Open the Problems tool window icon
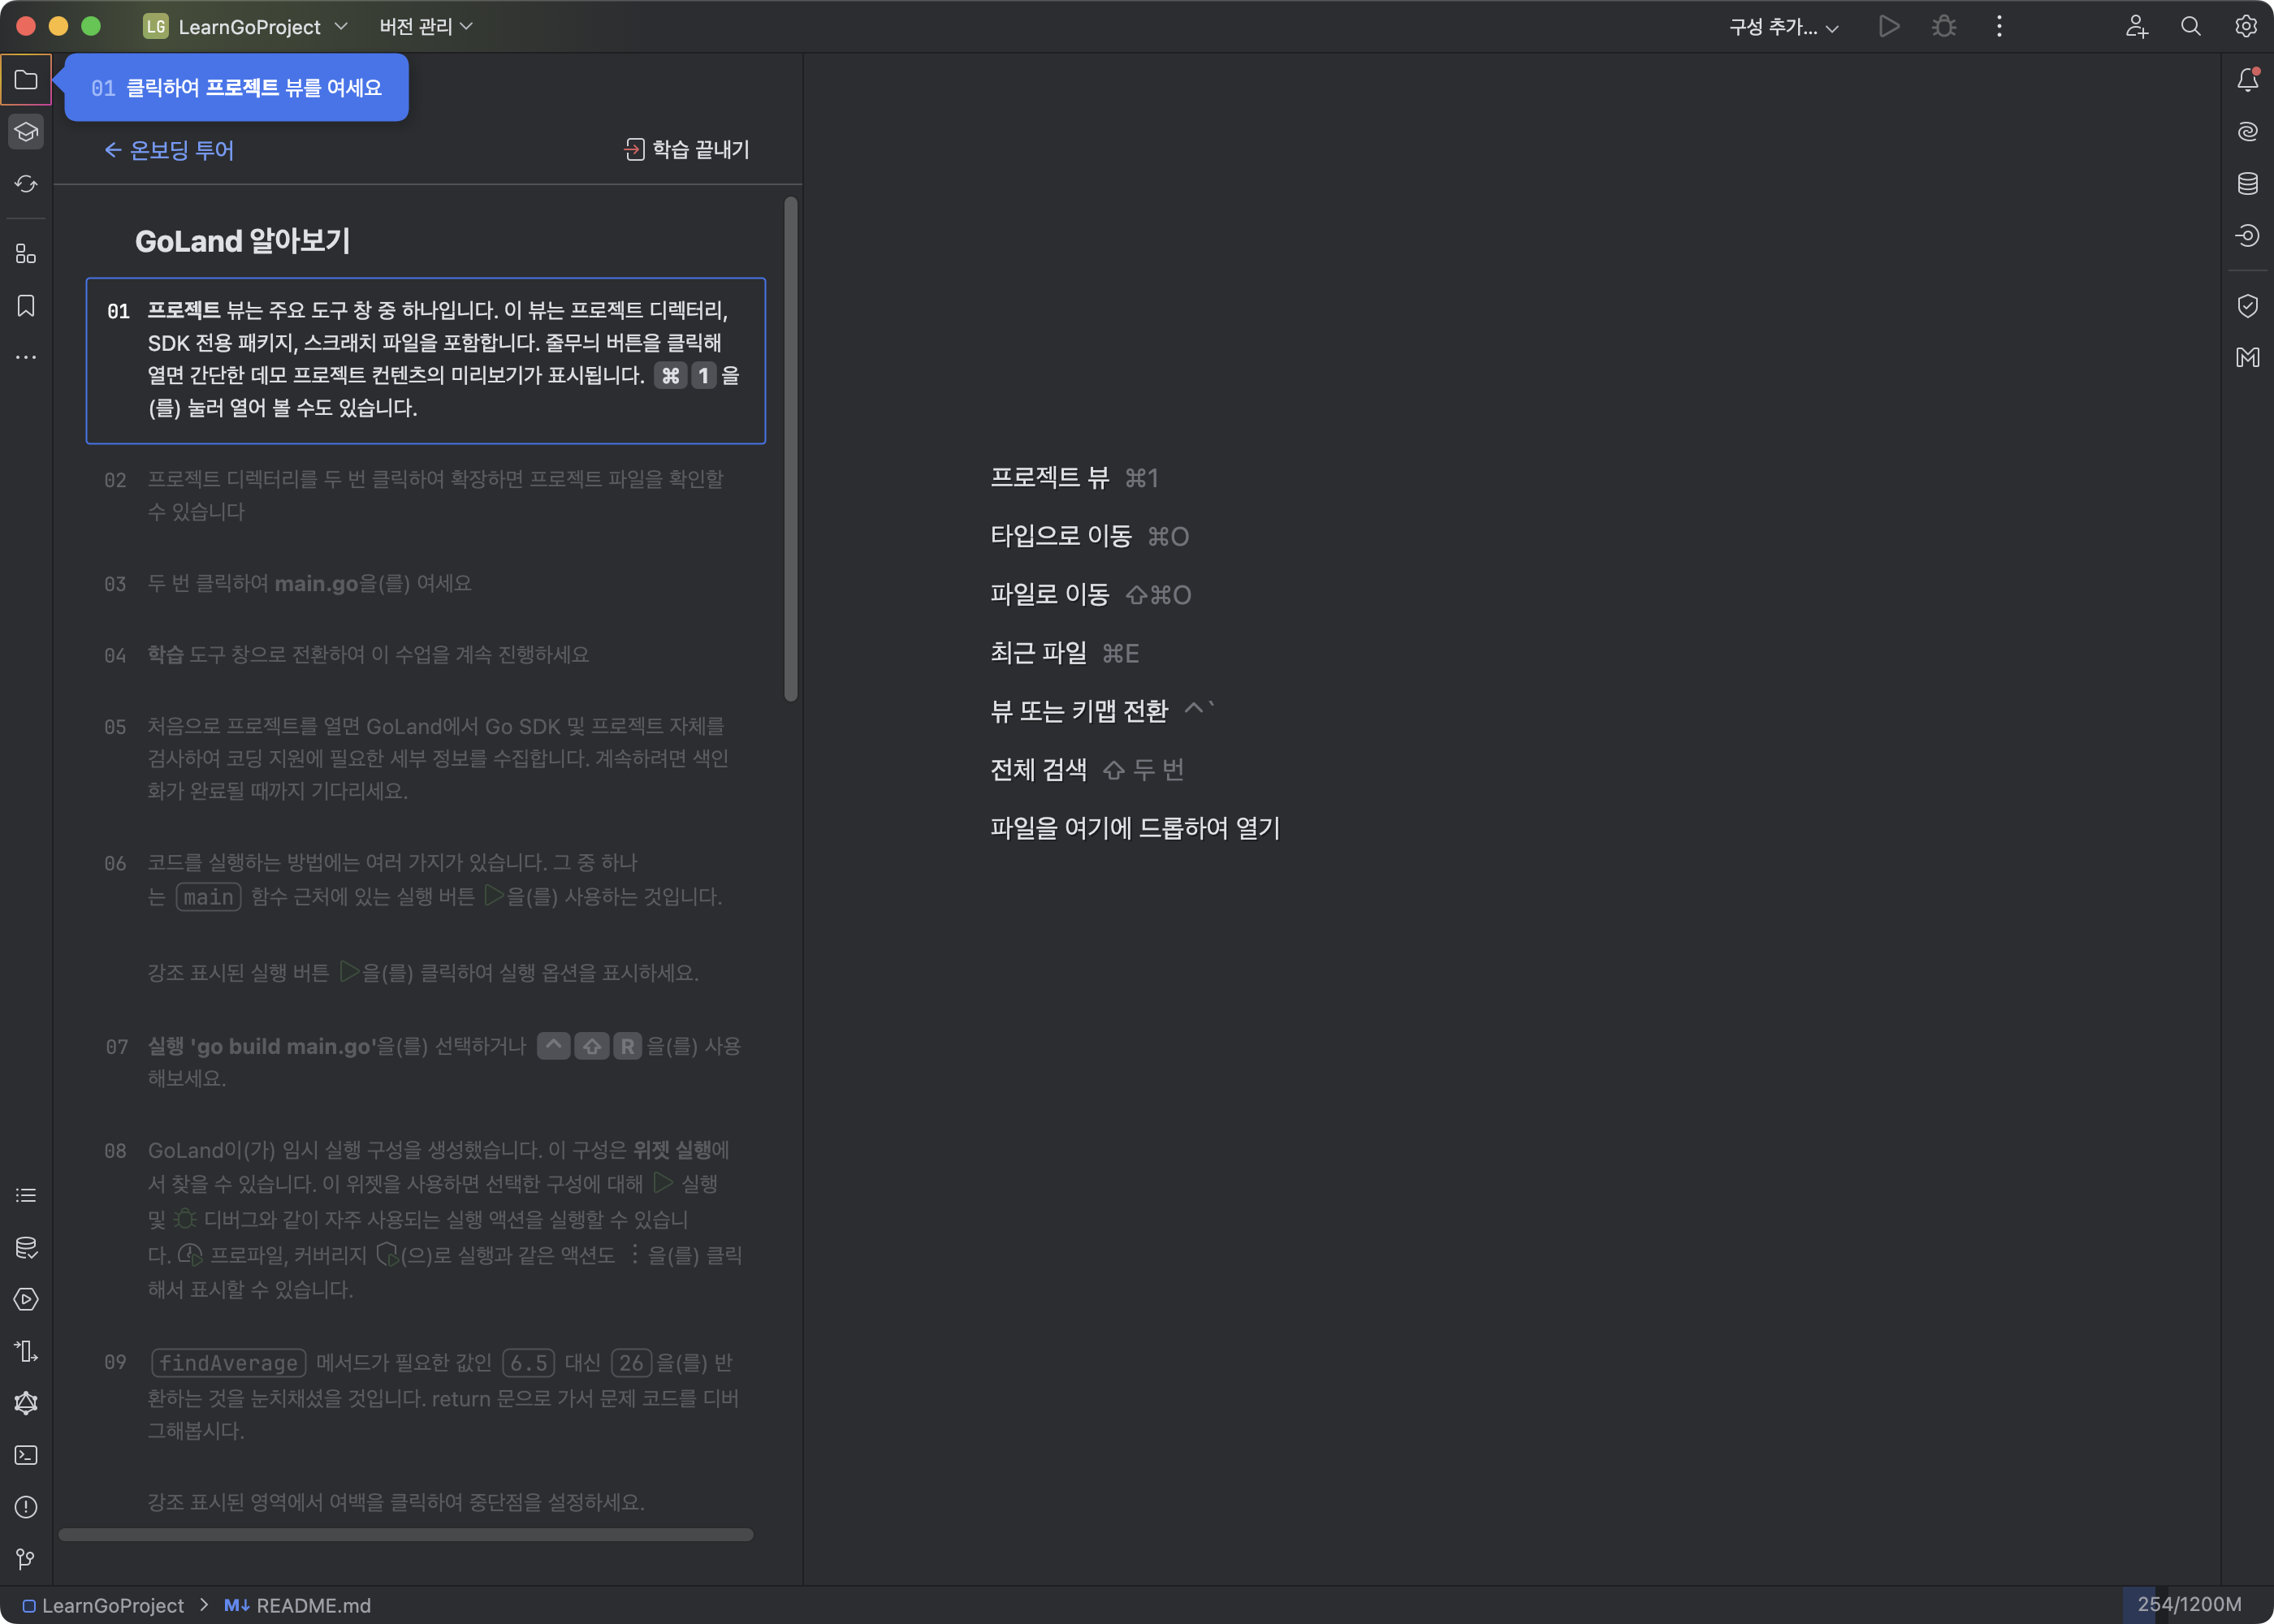 [26, 1507]
